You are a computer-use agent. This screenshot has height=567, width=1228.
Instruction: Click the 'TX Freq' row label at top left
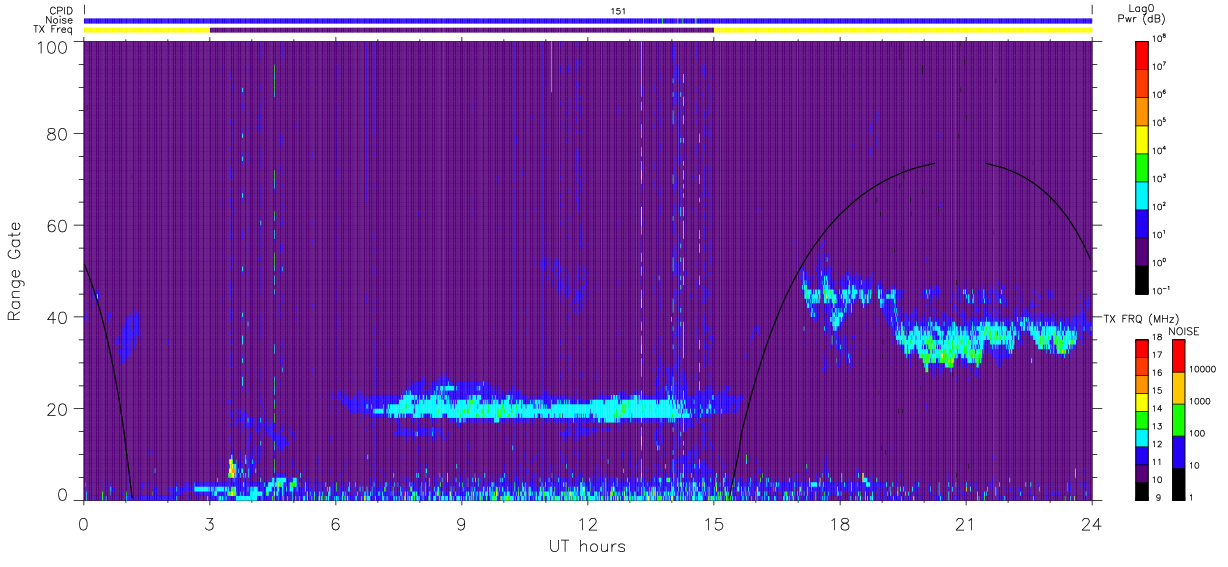pyautogui.click(x=54, y=30)
